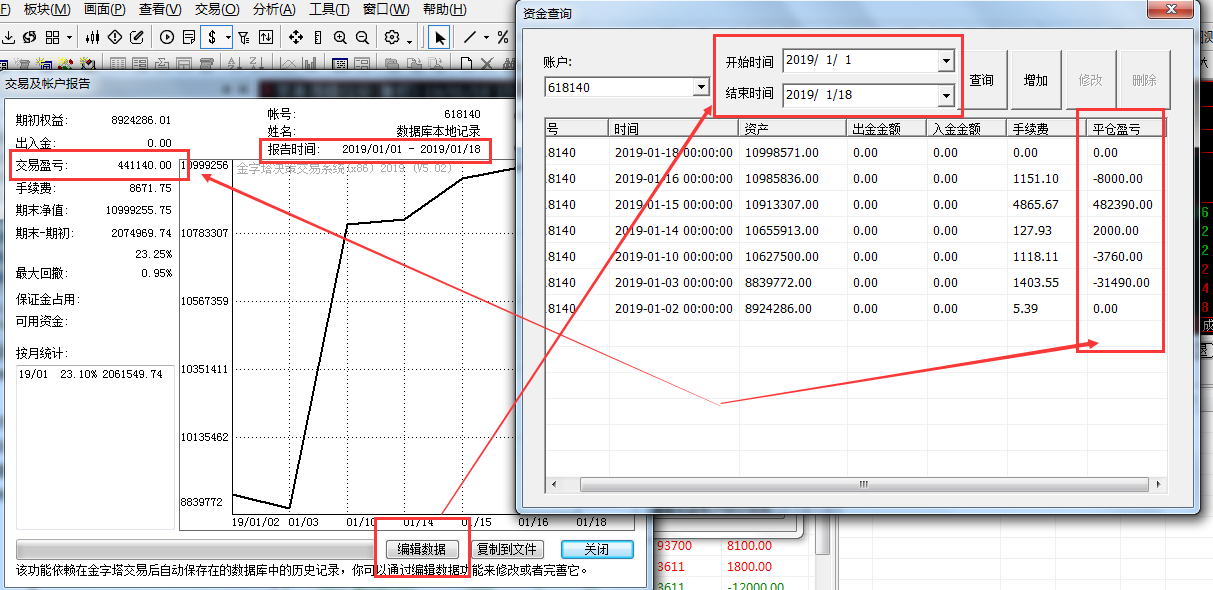
Task: Click the zoom in magnifier icon
Action: point(340,38)
